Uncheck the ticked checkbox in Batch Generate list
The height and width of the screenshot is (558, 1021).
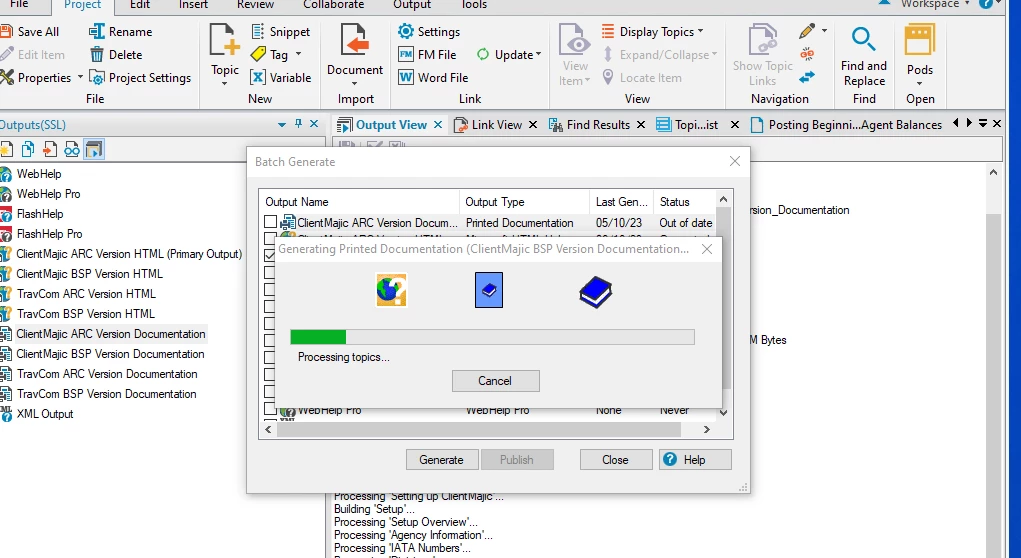pos(270,255)
